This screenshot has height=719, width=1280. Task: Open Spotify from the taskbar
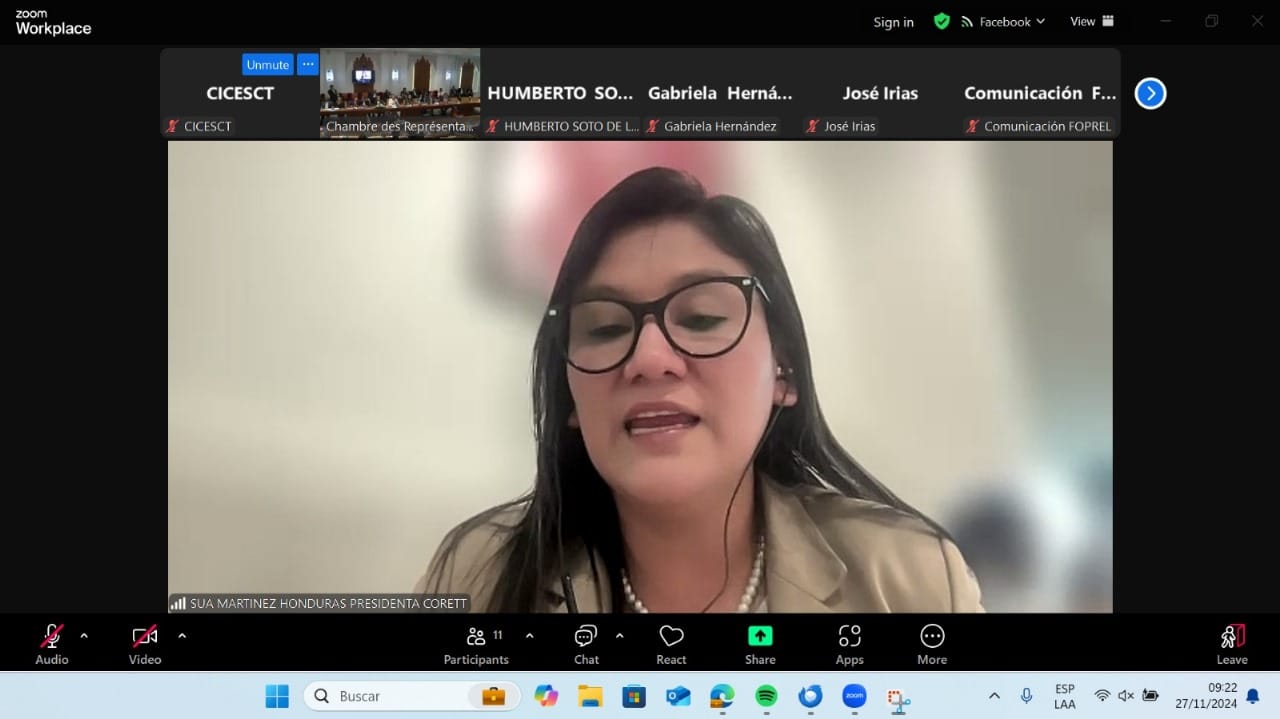tap(766, 696)
